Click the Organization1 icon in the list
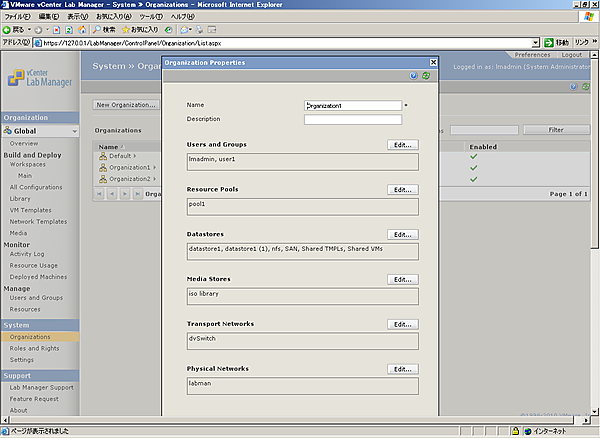This screenshot has width=600, height=438. tap(102, 167)
